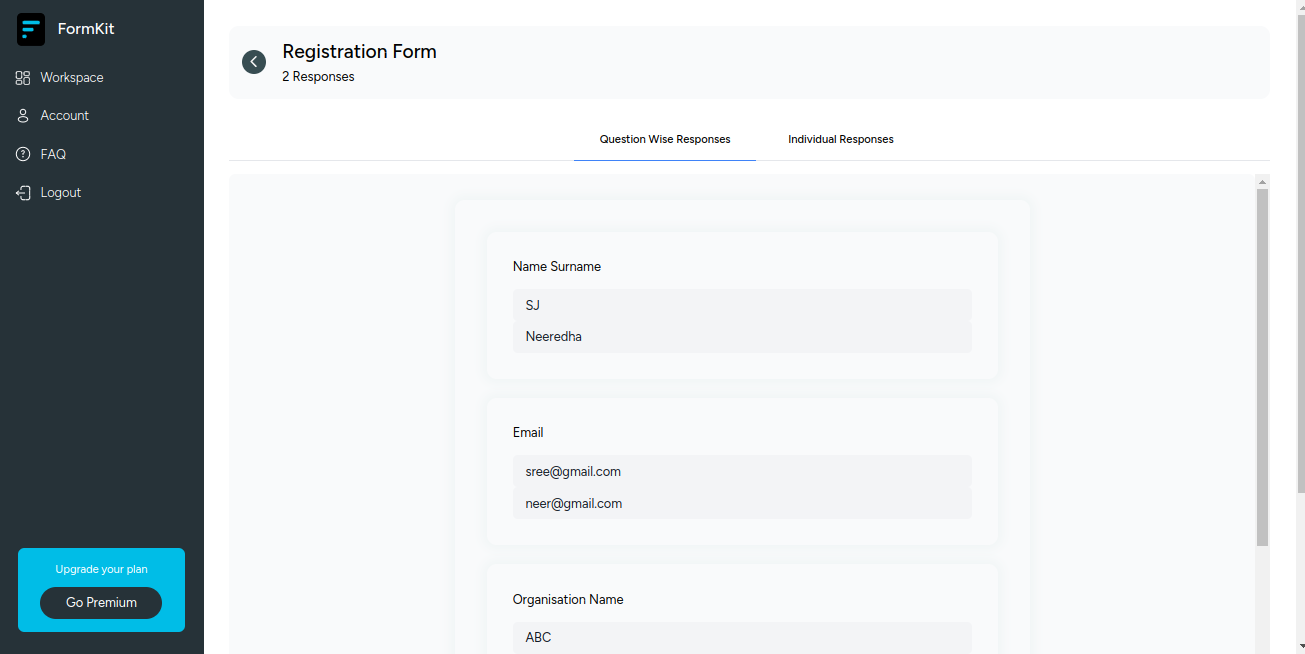
Task: Switch to Individual Responses tab
Action: tap(841, 139)
